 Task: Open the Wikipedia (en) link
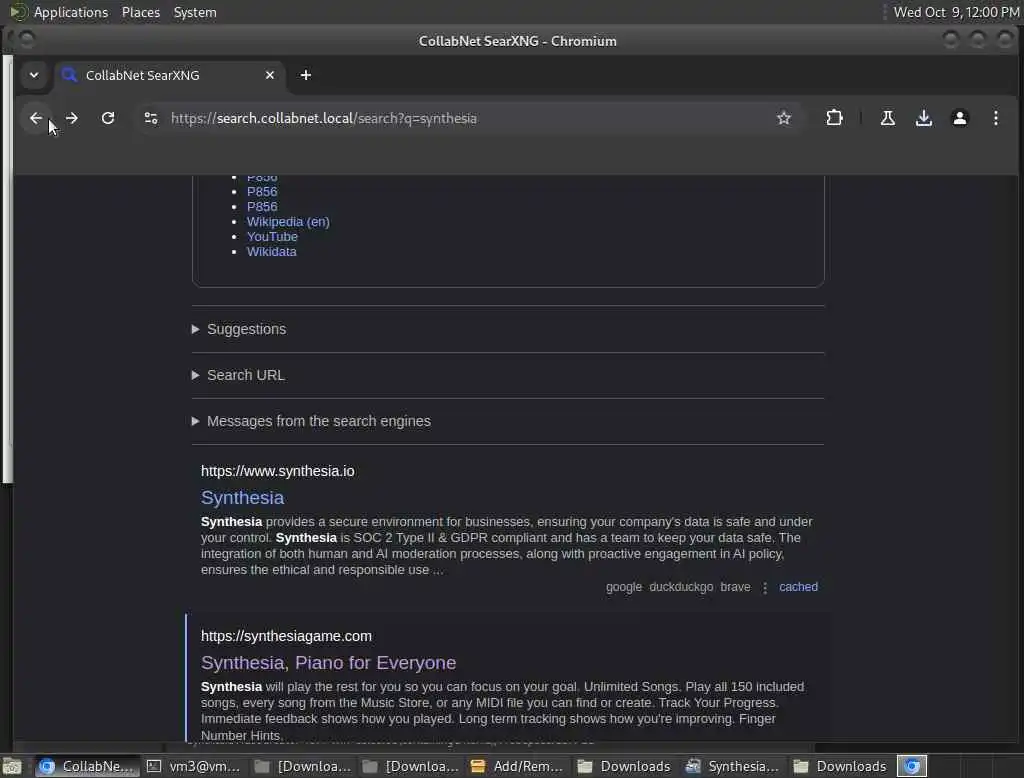(288, 221)
